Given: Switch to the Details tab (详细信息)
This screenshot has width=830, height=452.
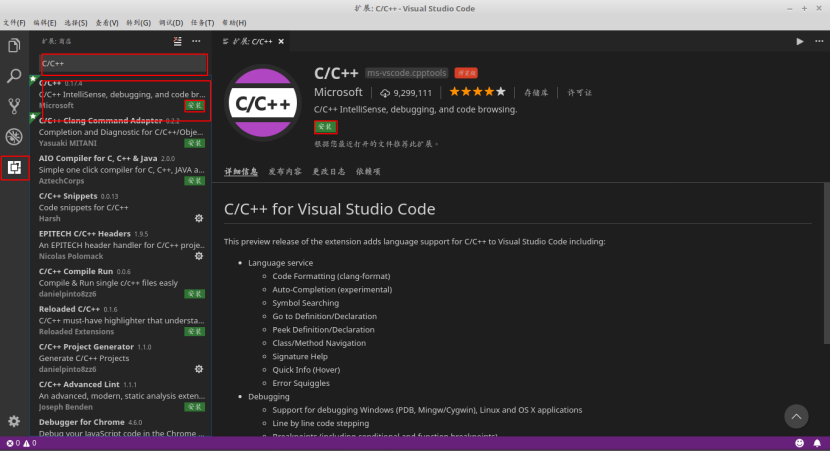Looking at the screenshot, I should tap(241, 171).
